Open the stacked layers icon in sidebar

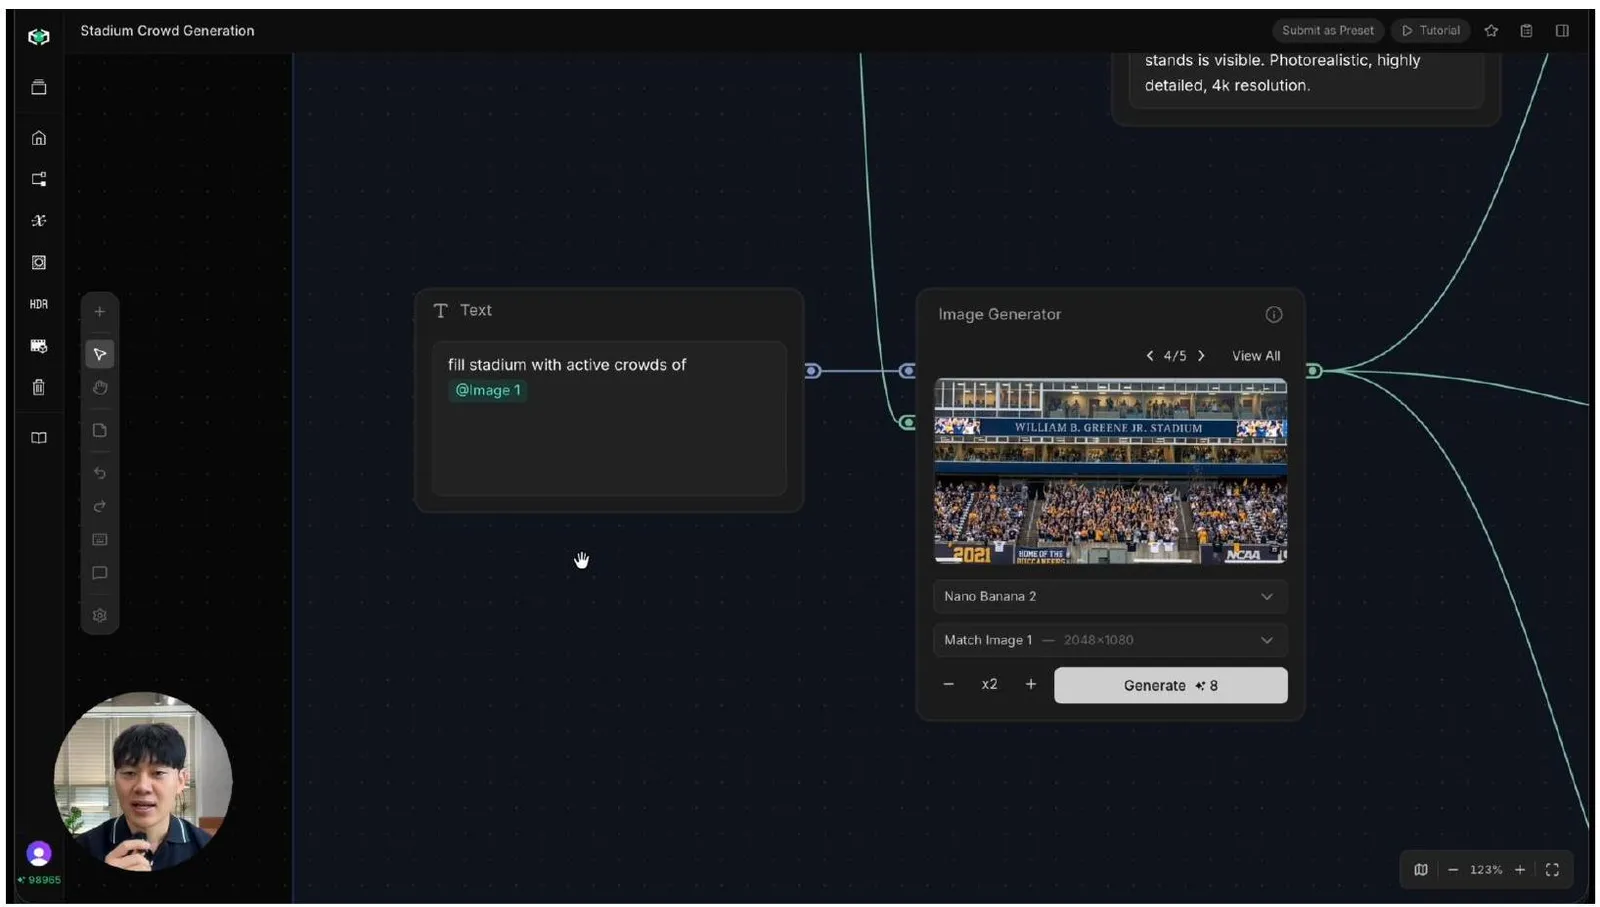(39, 87)
